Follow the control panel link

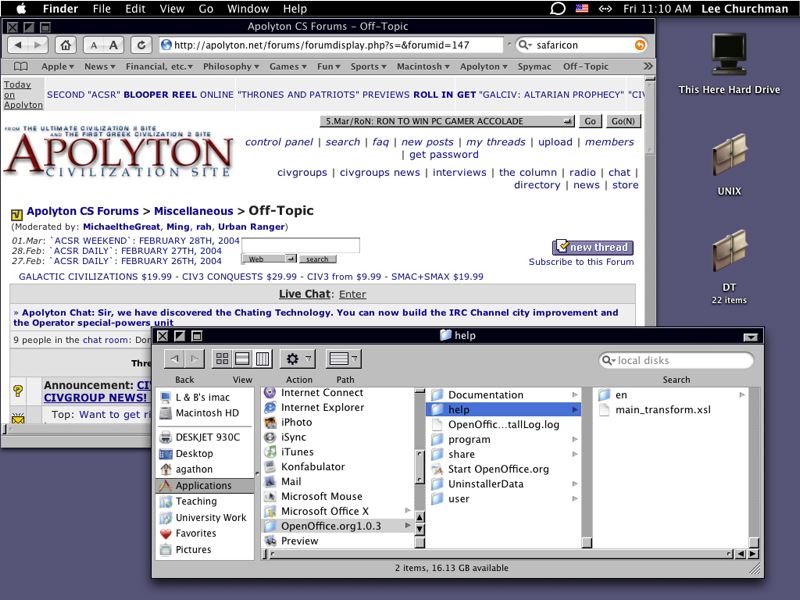pos(281,142)
